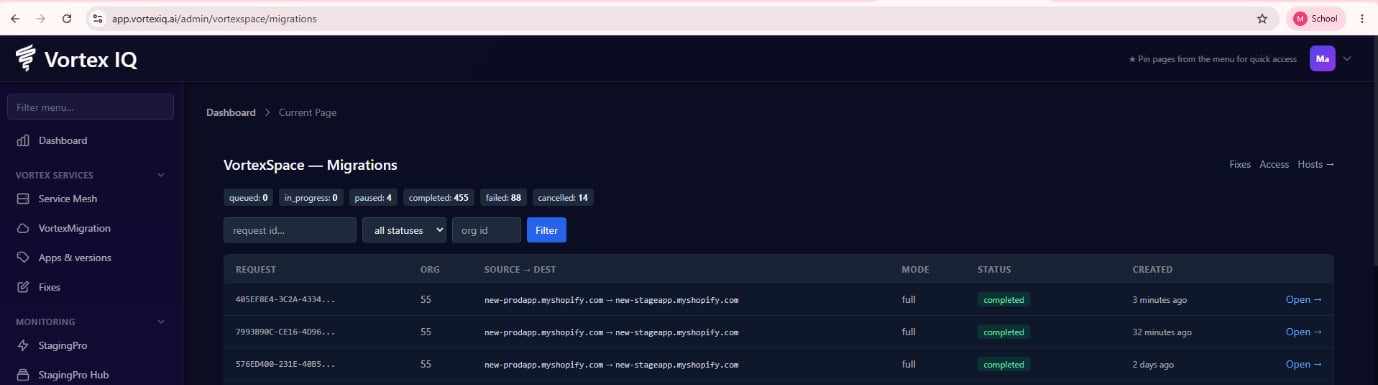Open the migration created 32 minutes ago

point(1304,332)
